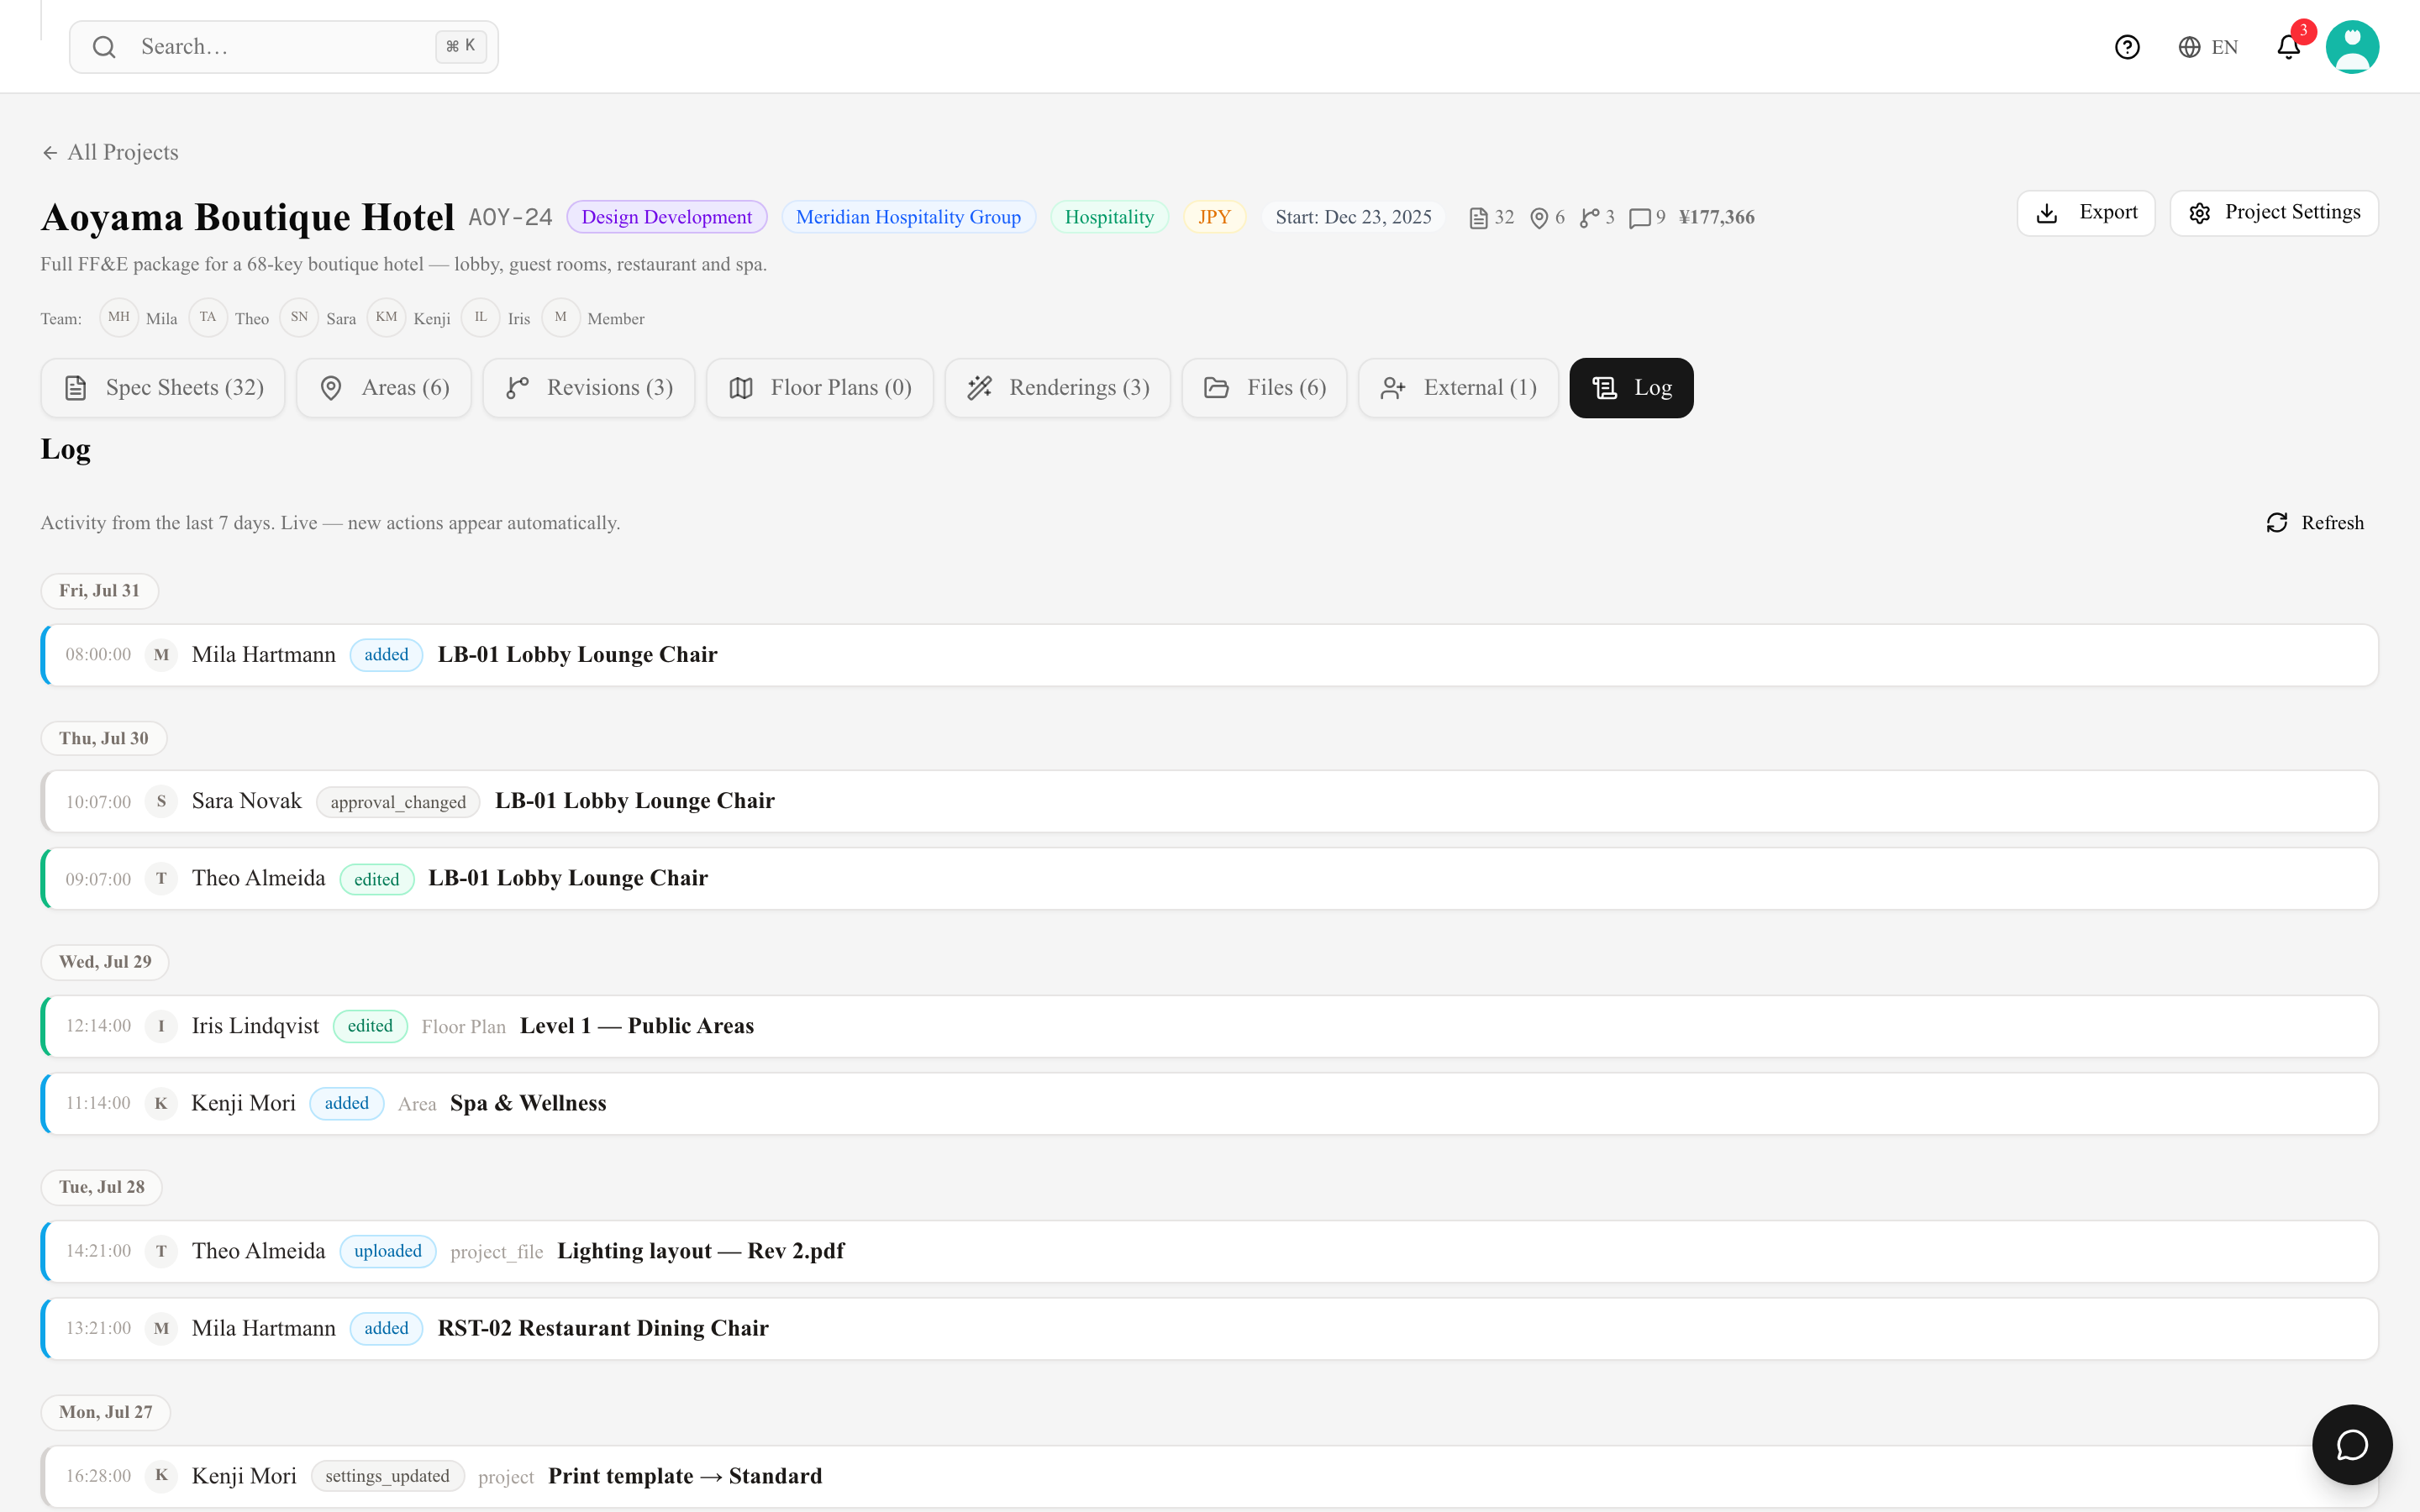Click the revisions branch count icon
Screen dimensions: 2420x1512
pos(1589,218)
